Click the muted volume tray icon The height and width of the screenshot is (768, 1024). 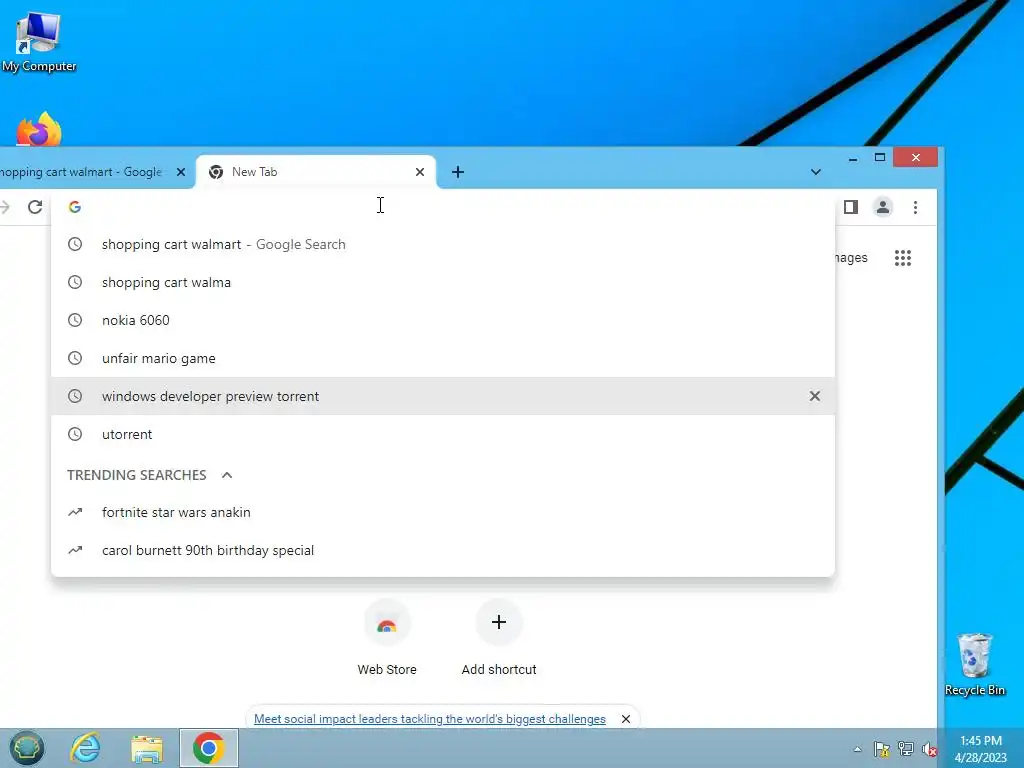point(929,749)
